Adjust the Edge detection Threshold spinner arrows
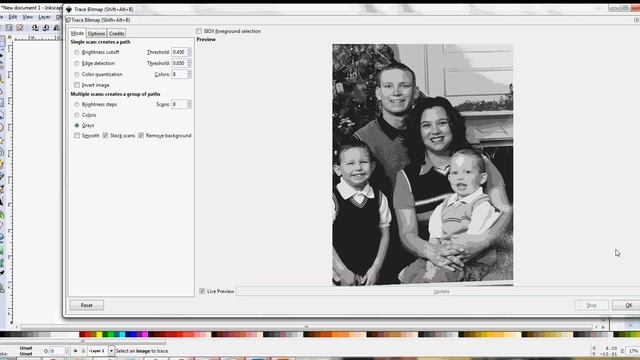 click(189, 63)
